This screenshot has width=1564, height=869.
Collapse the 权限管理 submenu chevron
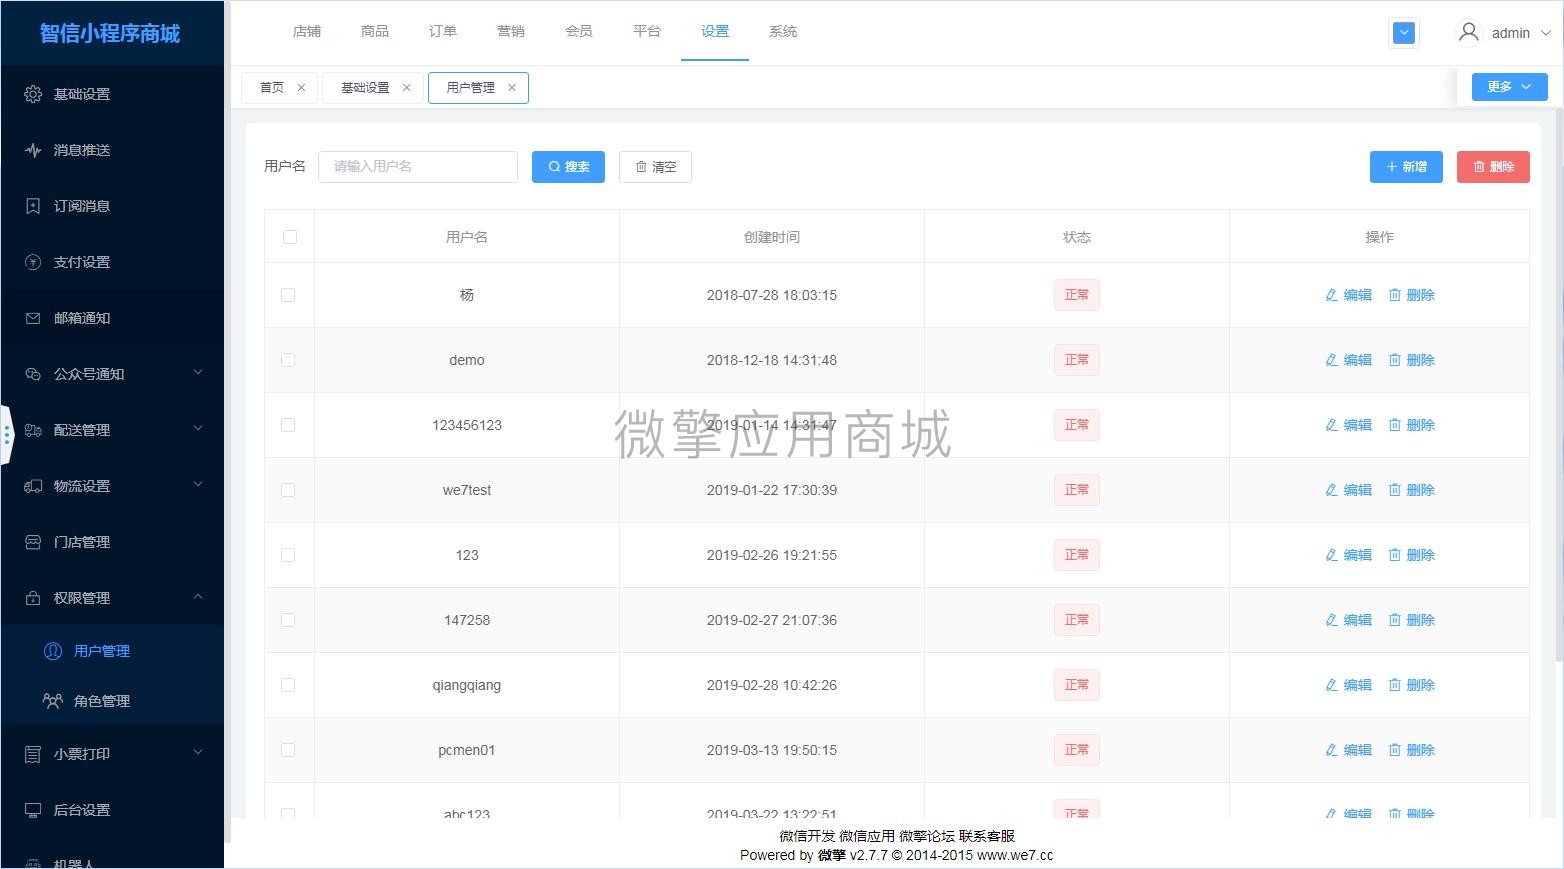pyautogui.click(x=198, y=597)
